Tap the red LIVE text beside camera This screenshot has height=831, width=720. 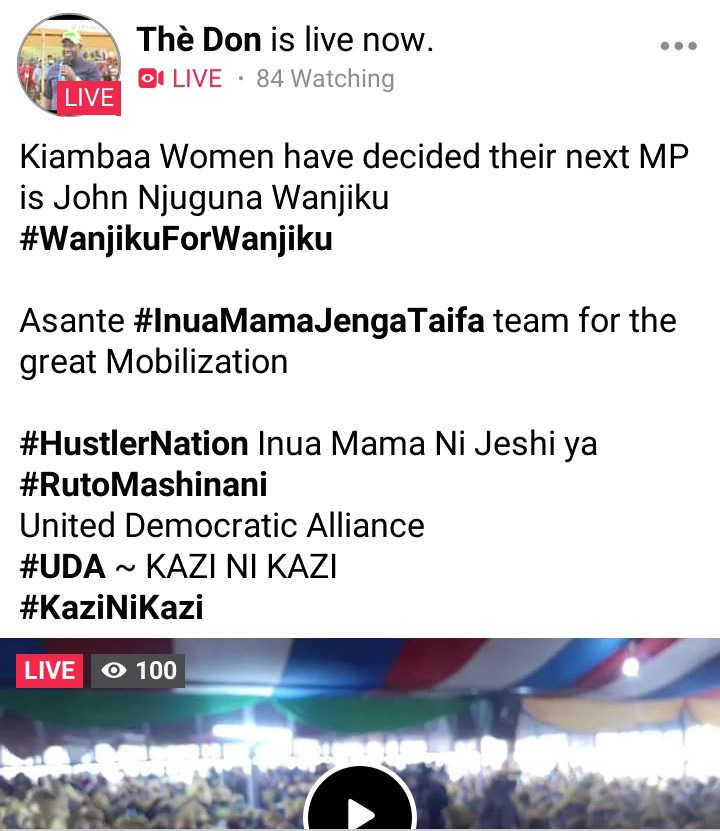point(197,78)
